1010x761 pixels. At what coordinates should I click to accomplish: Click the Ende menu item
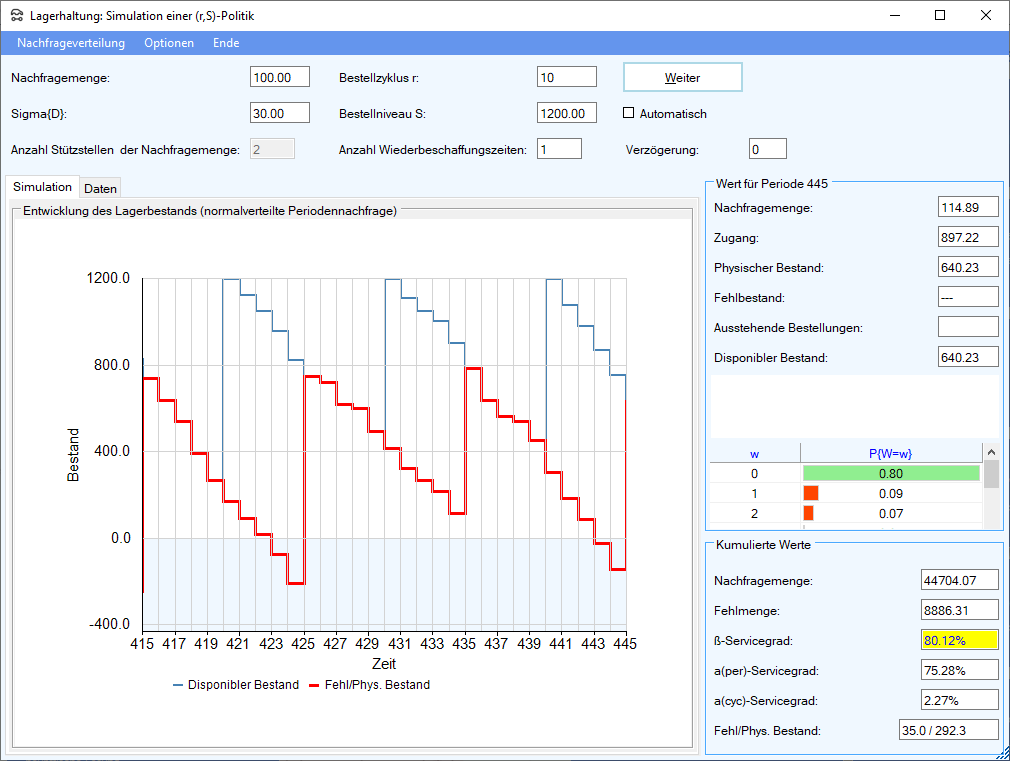[226, 43]
